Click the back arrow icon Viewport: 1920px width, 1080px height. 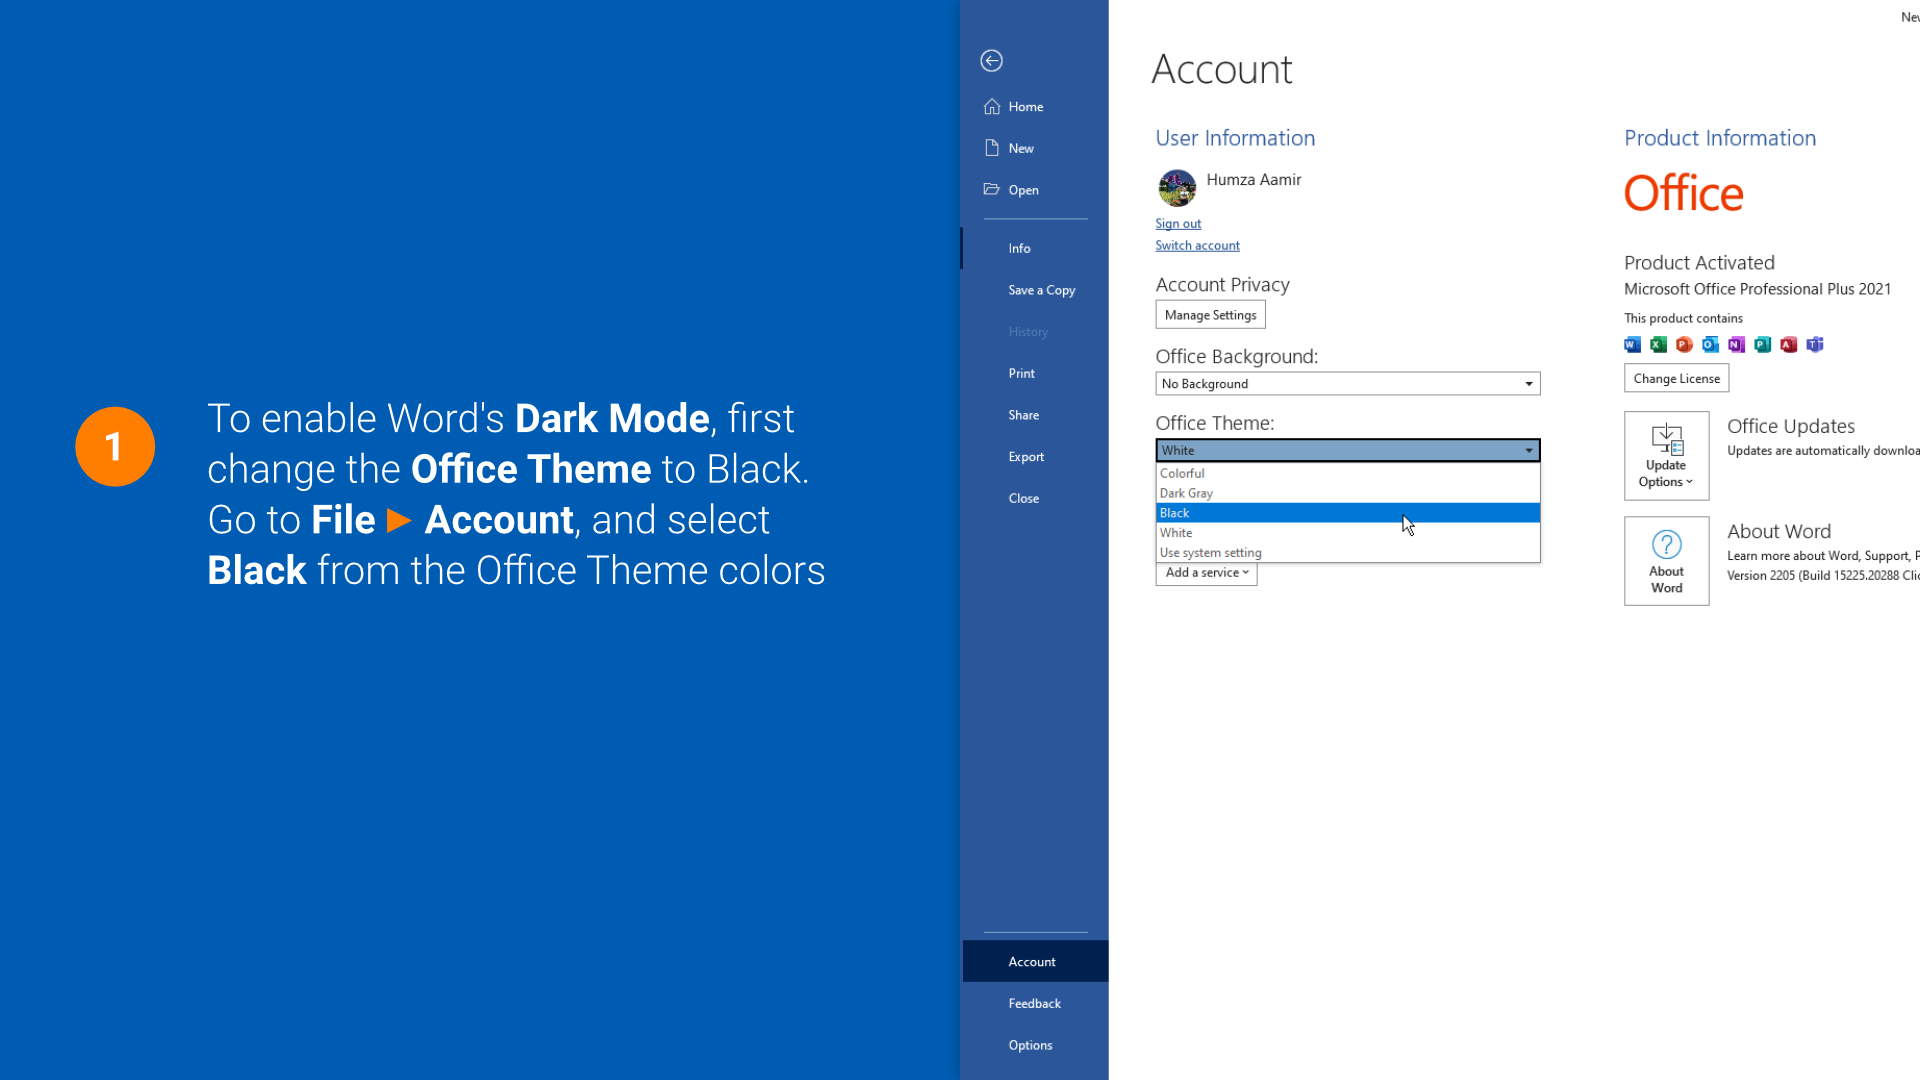991,61
